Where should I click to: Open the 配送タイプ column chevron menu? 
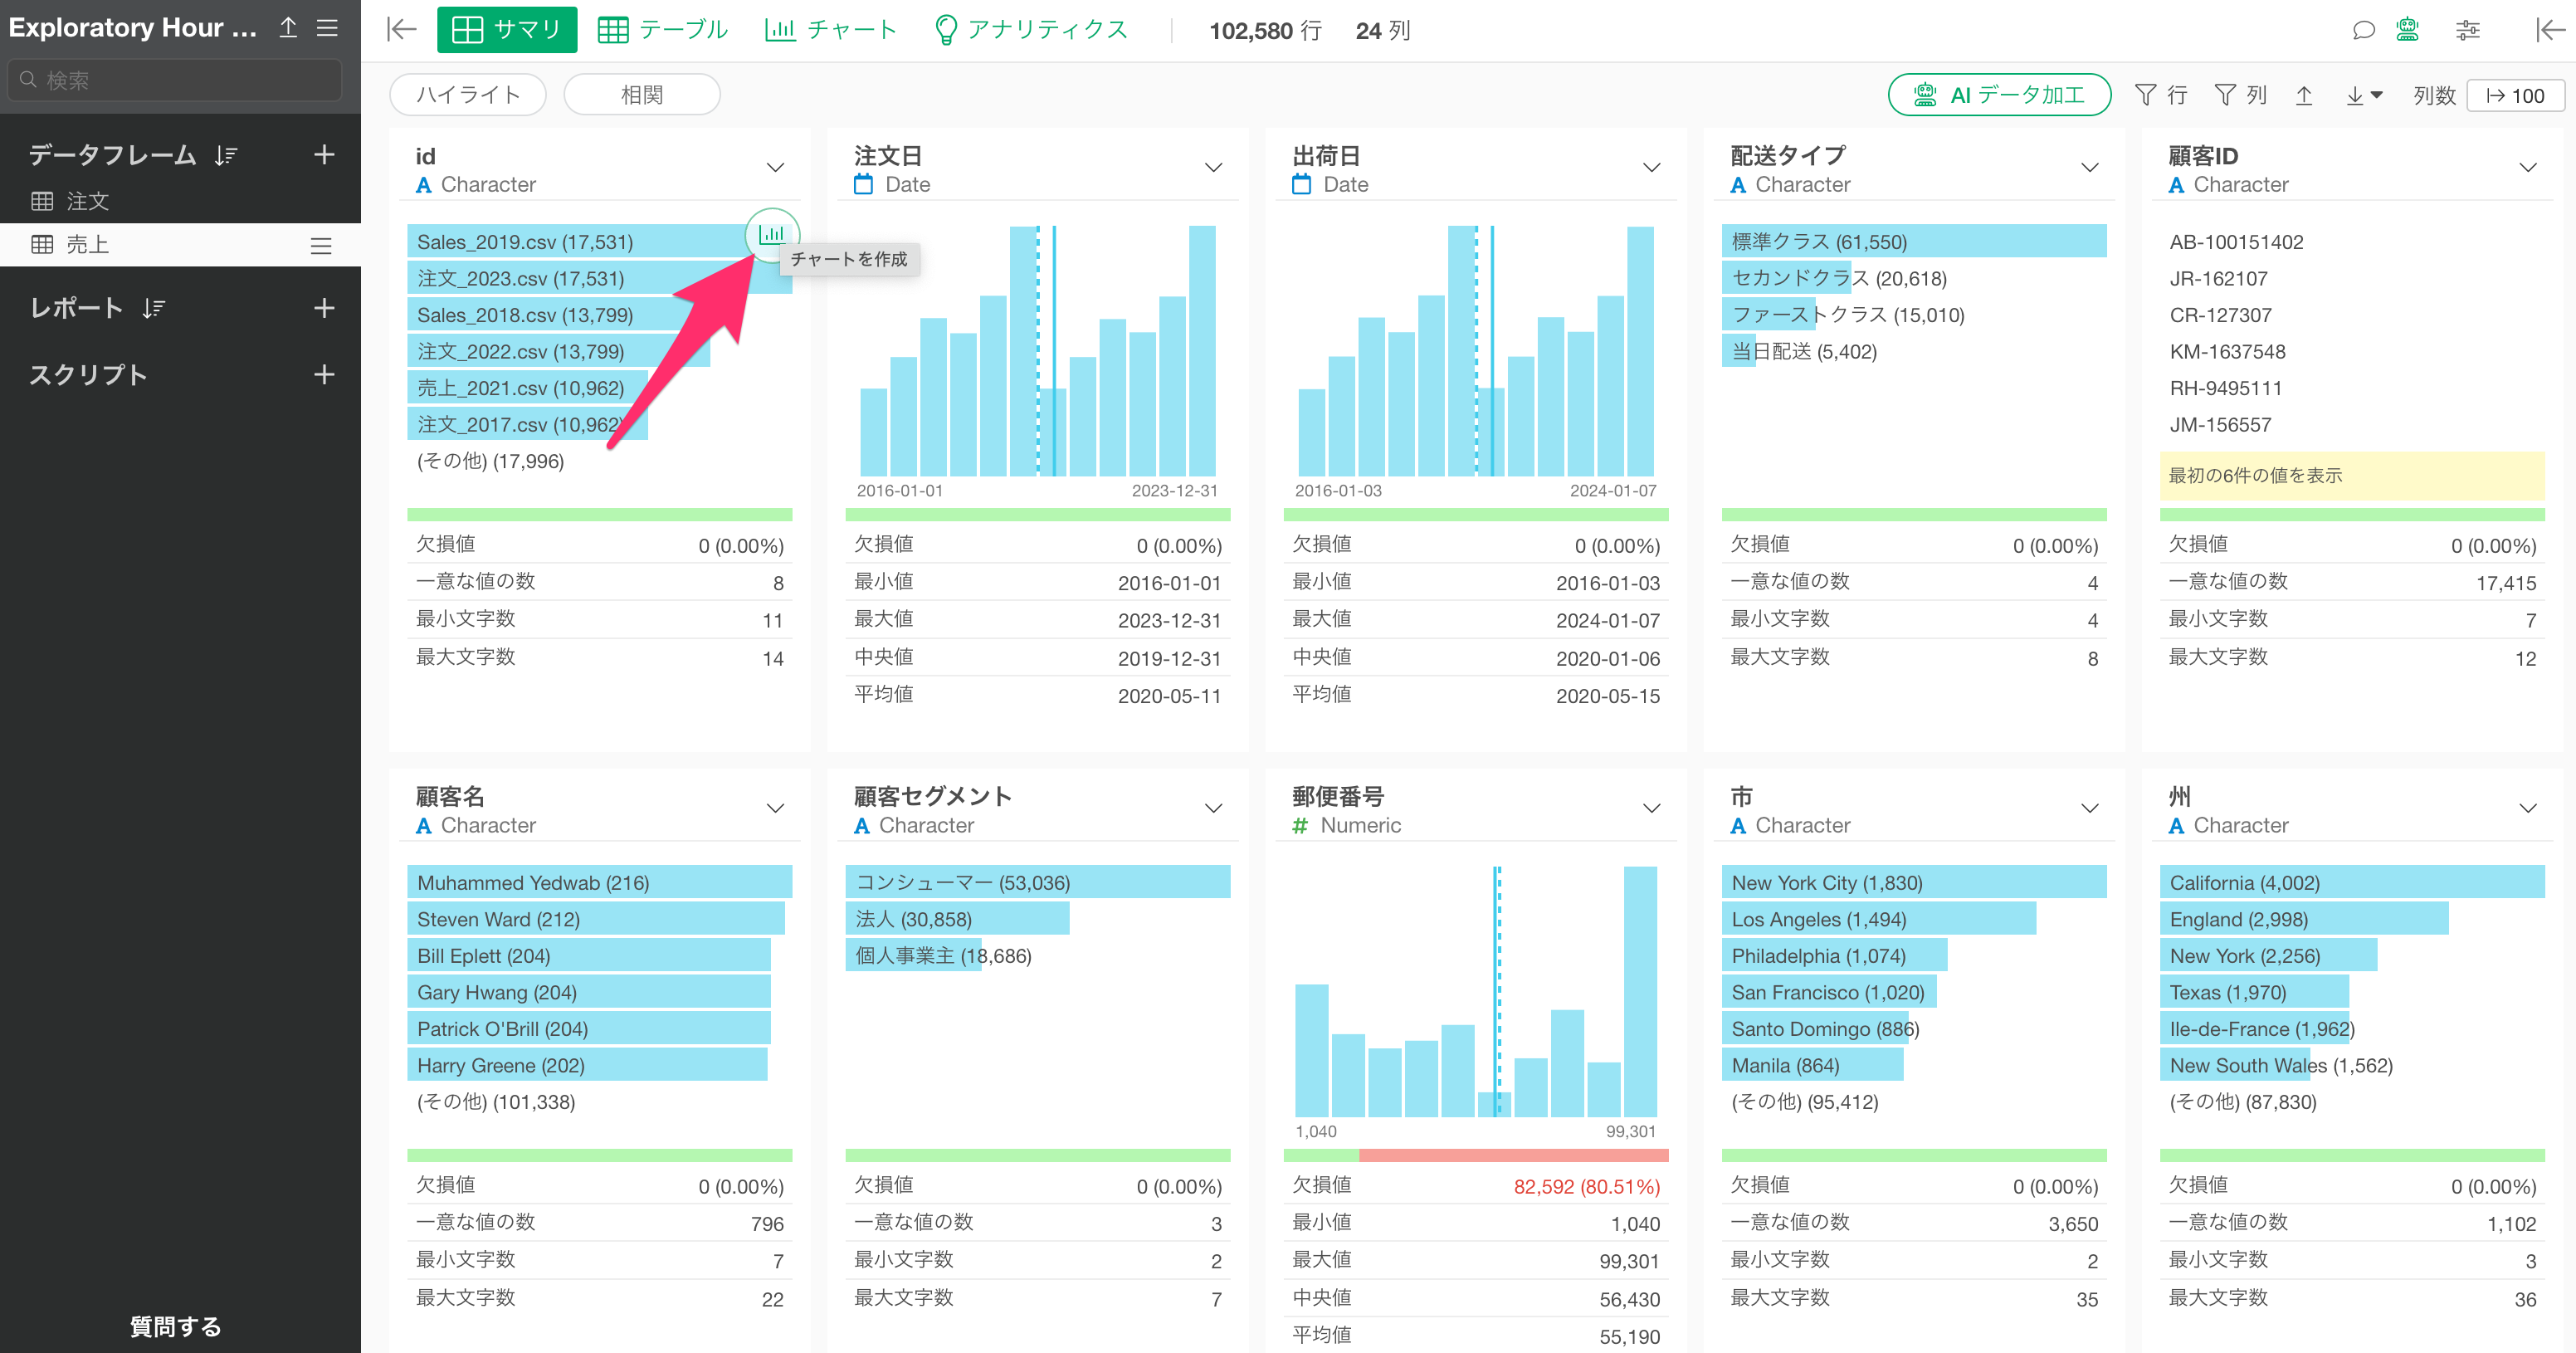(x=2089, y=167)
